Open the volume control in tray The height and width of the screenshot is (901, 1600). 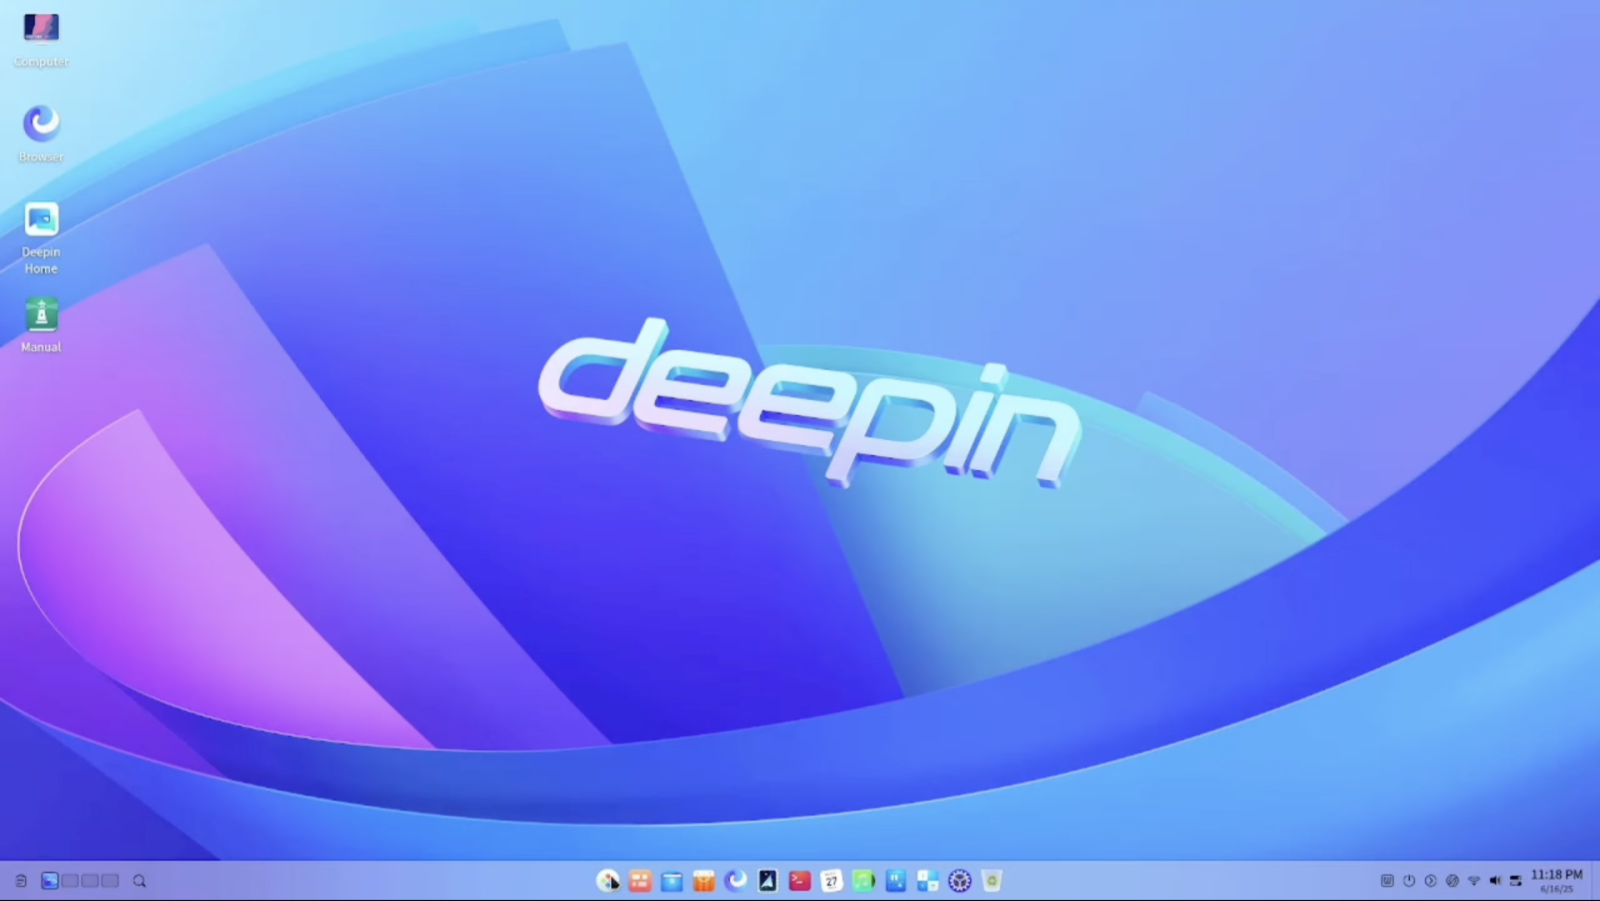(x=1495, y=881)
